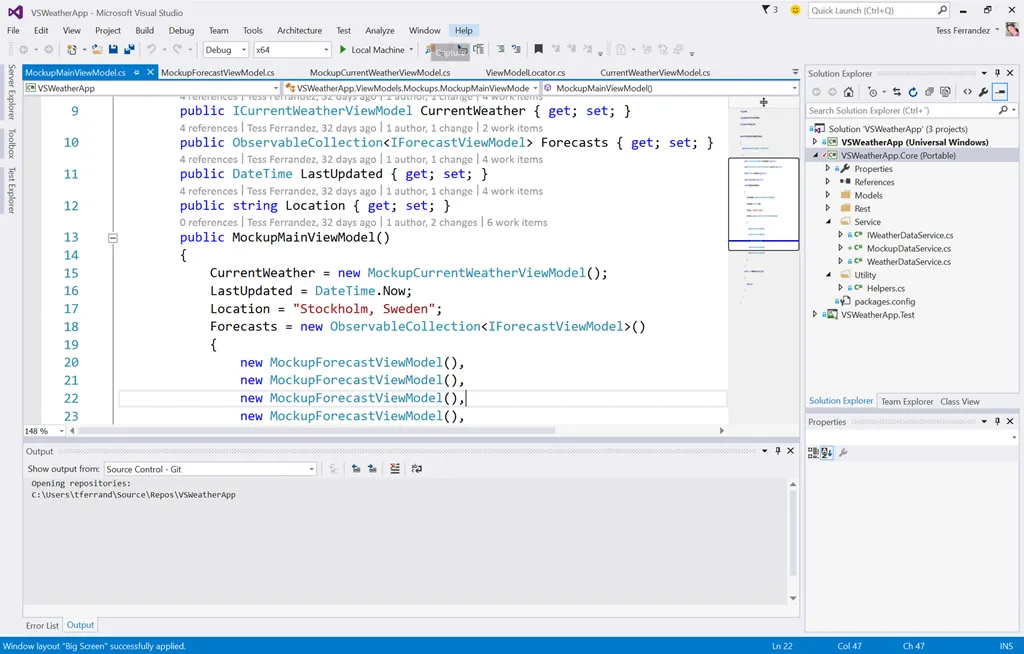Toggle auto-hide pin on Solution Explorer
This screenshot has height=654, width=1024.
(997, 73)
